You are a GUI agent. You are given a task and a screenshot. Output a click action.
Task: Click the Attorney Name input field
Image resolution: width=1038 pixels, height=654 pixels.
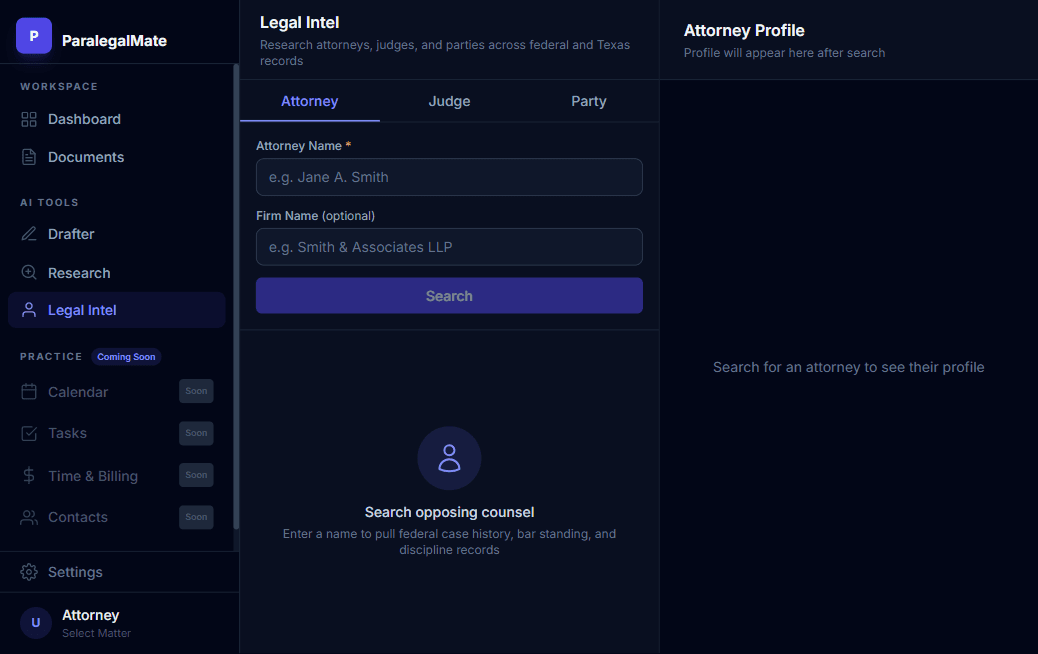click(449, 177)
